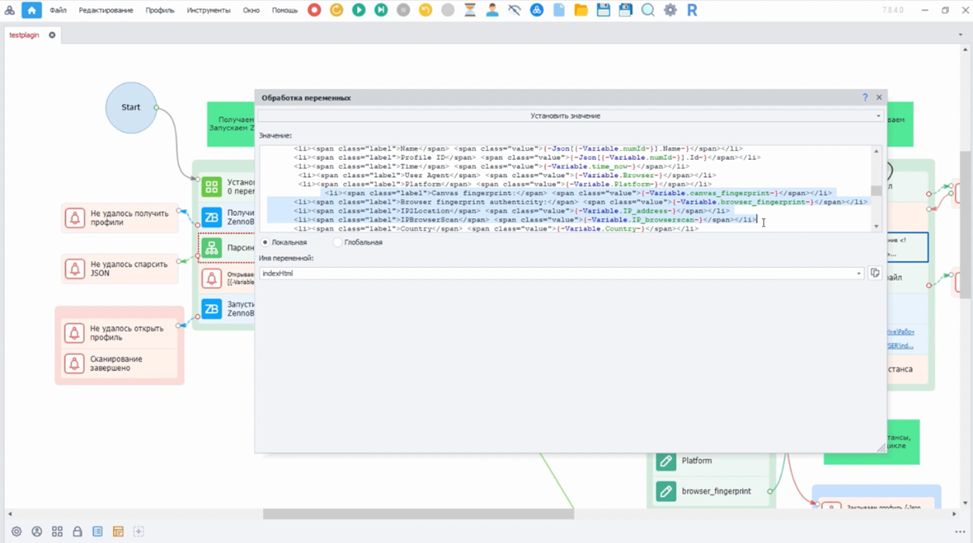
Task: Click the orange Undo arrow icon
Action: pyautogui.click(x=426, y=10)
